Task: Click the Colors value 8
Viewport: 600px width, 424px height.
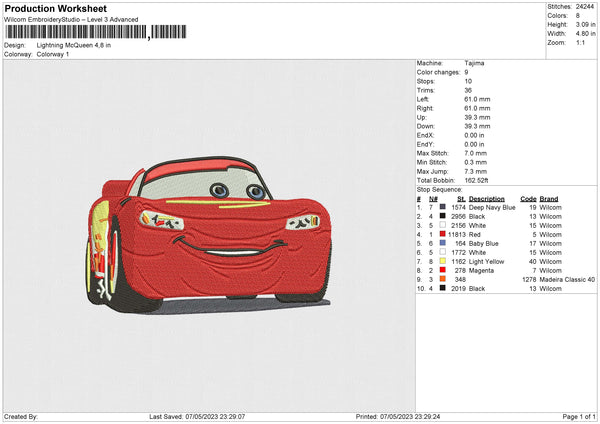Action: pos(578,16)
